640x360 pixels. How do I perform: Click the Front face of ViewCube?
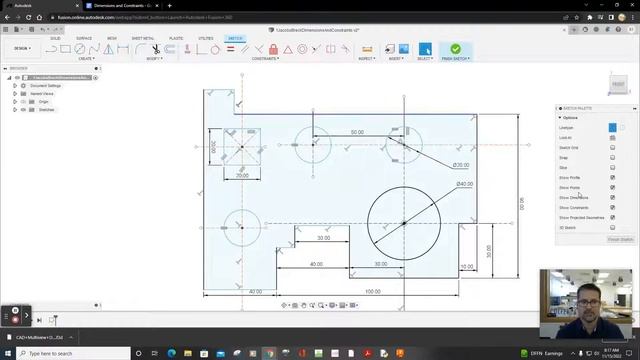(x=618, y=84)
